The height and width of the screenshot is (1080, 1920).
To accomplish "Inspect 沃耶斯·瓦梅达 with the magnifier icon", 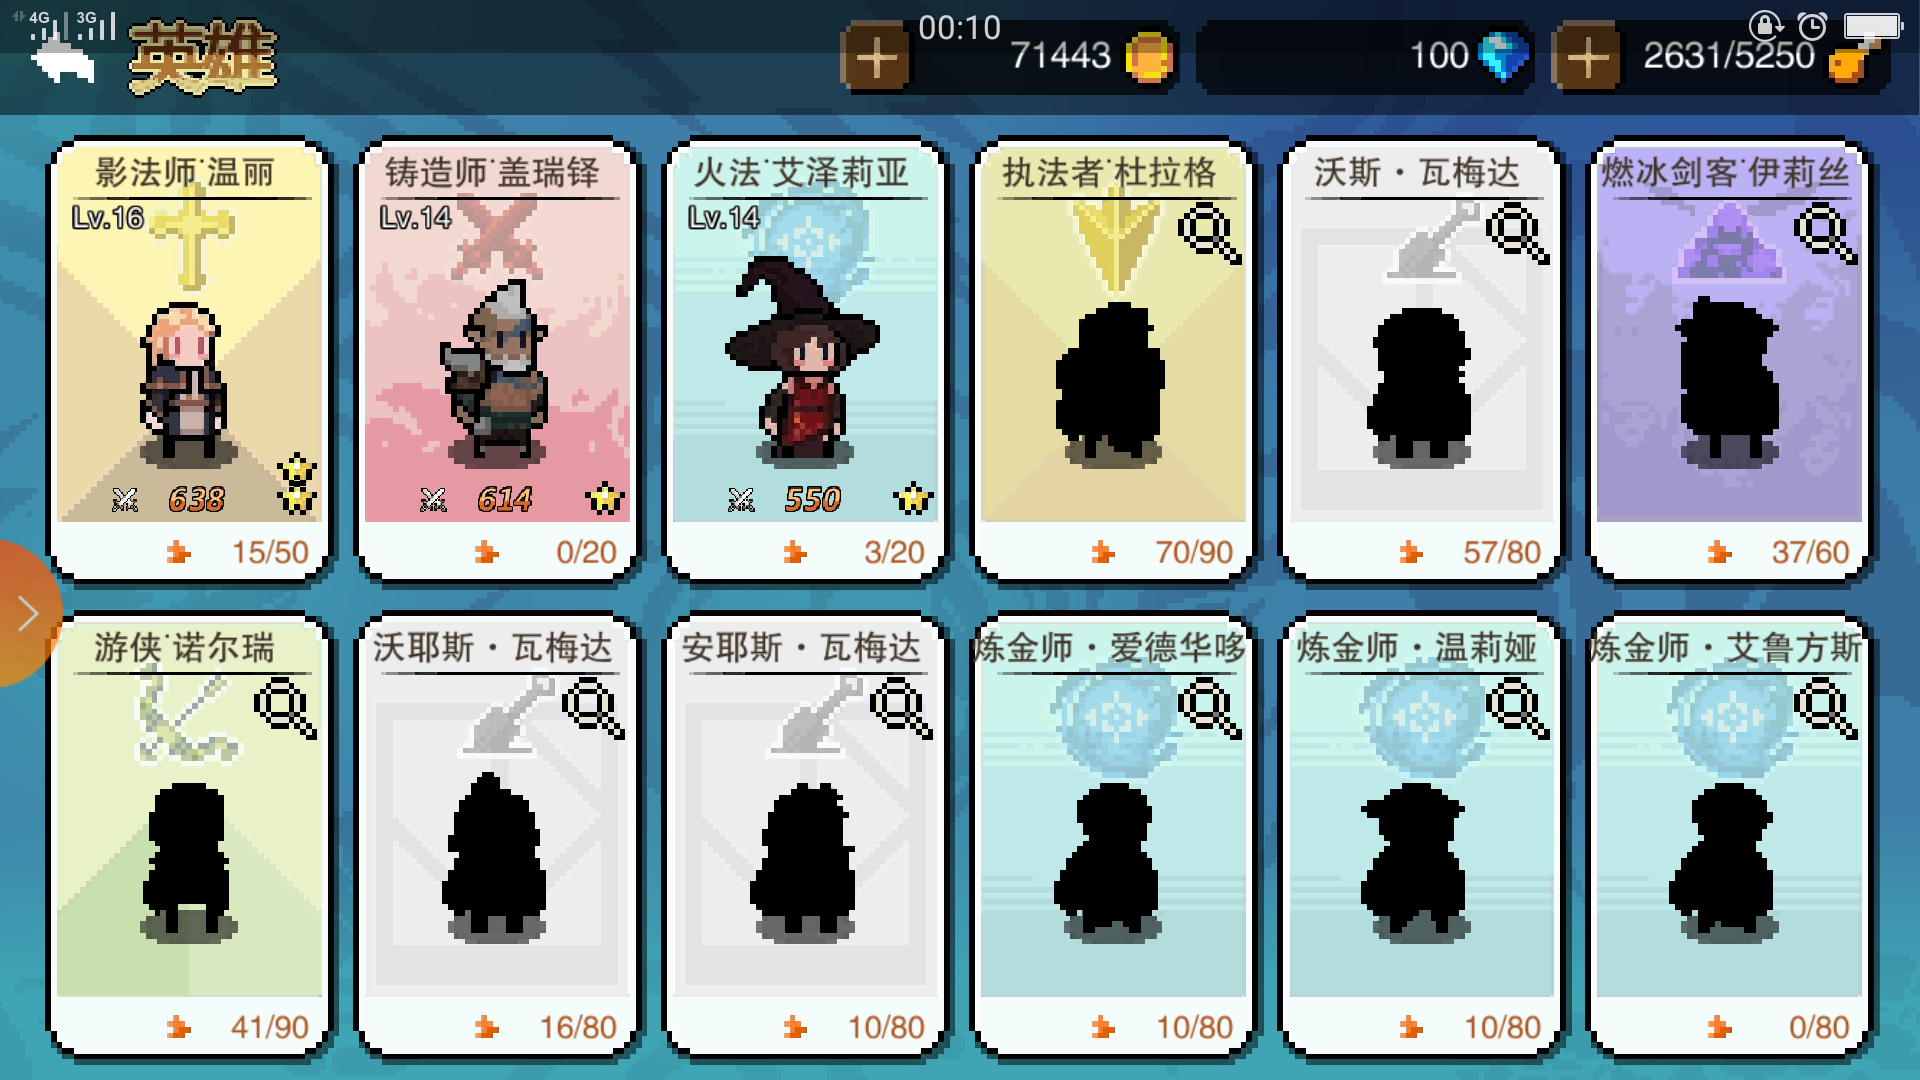I will tap(593, 708).
